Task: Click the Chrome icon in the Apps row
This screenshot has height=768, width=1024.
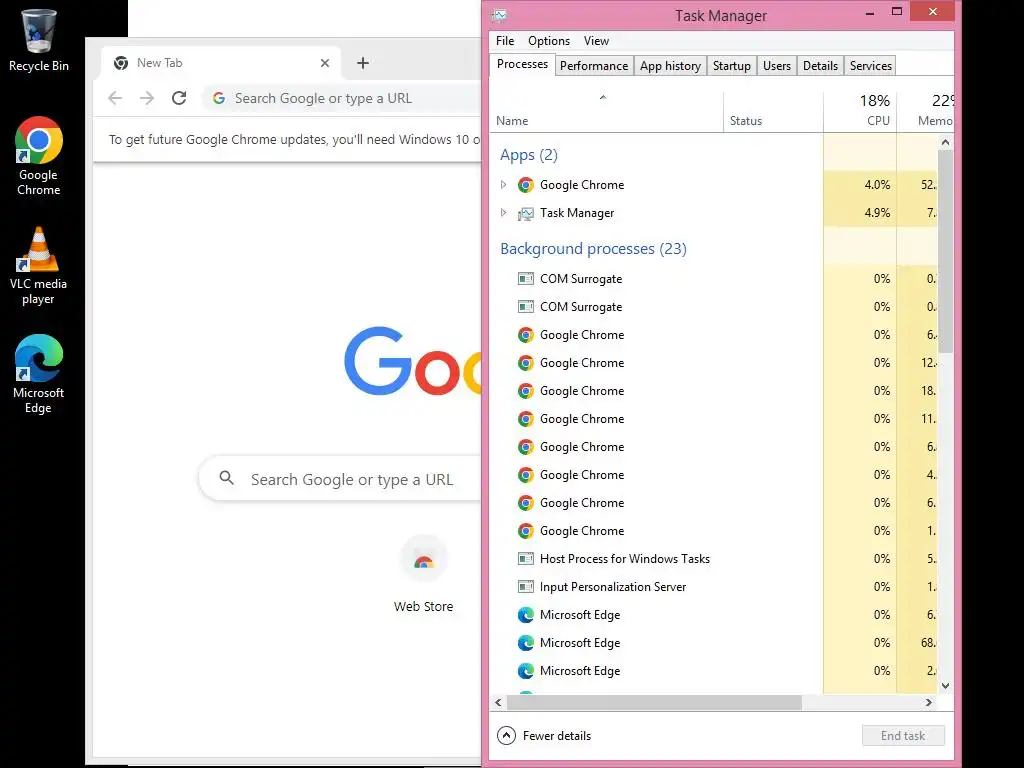Action: point(526,185)
